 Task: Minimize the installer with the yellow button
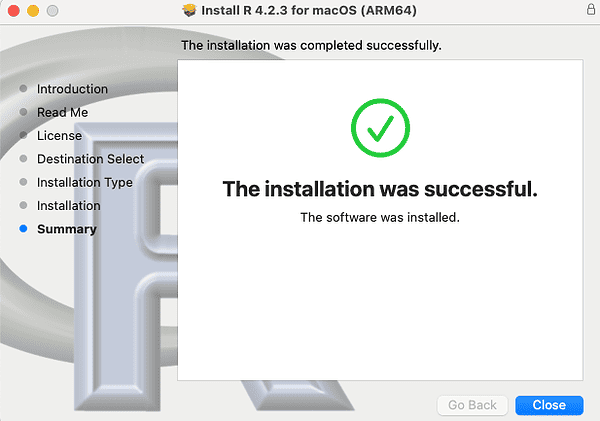point(32,10)
